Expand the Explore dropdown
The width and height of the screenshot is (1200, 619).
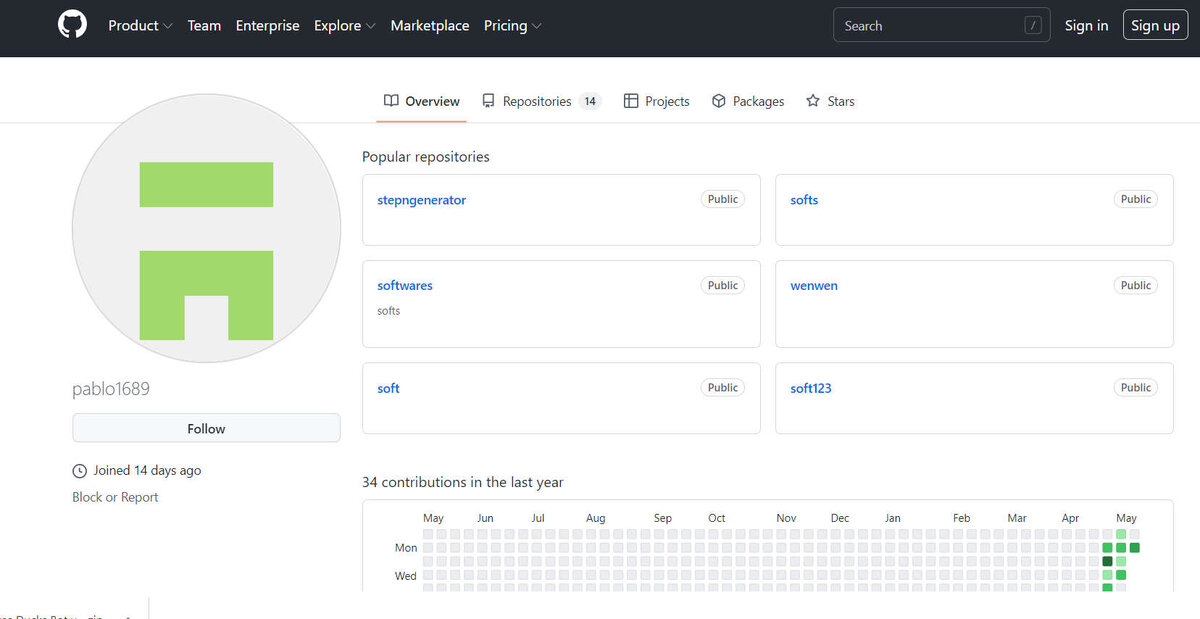click(345, 26)
